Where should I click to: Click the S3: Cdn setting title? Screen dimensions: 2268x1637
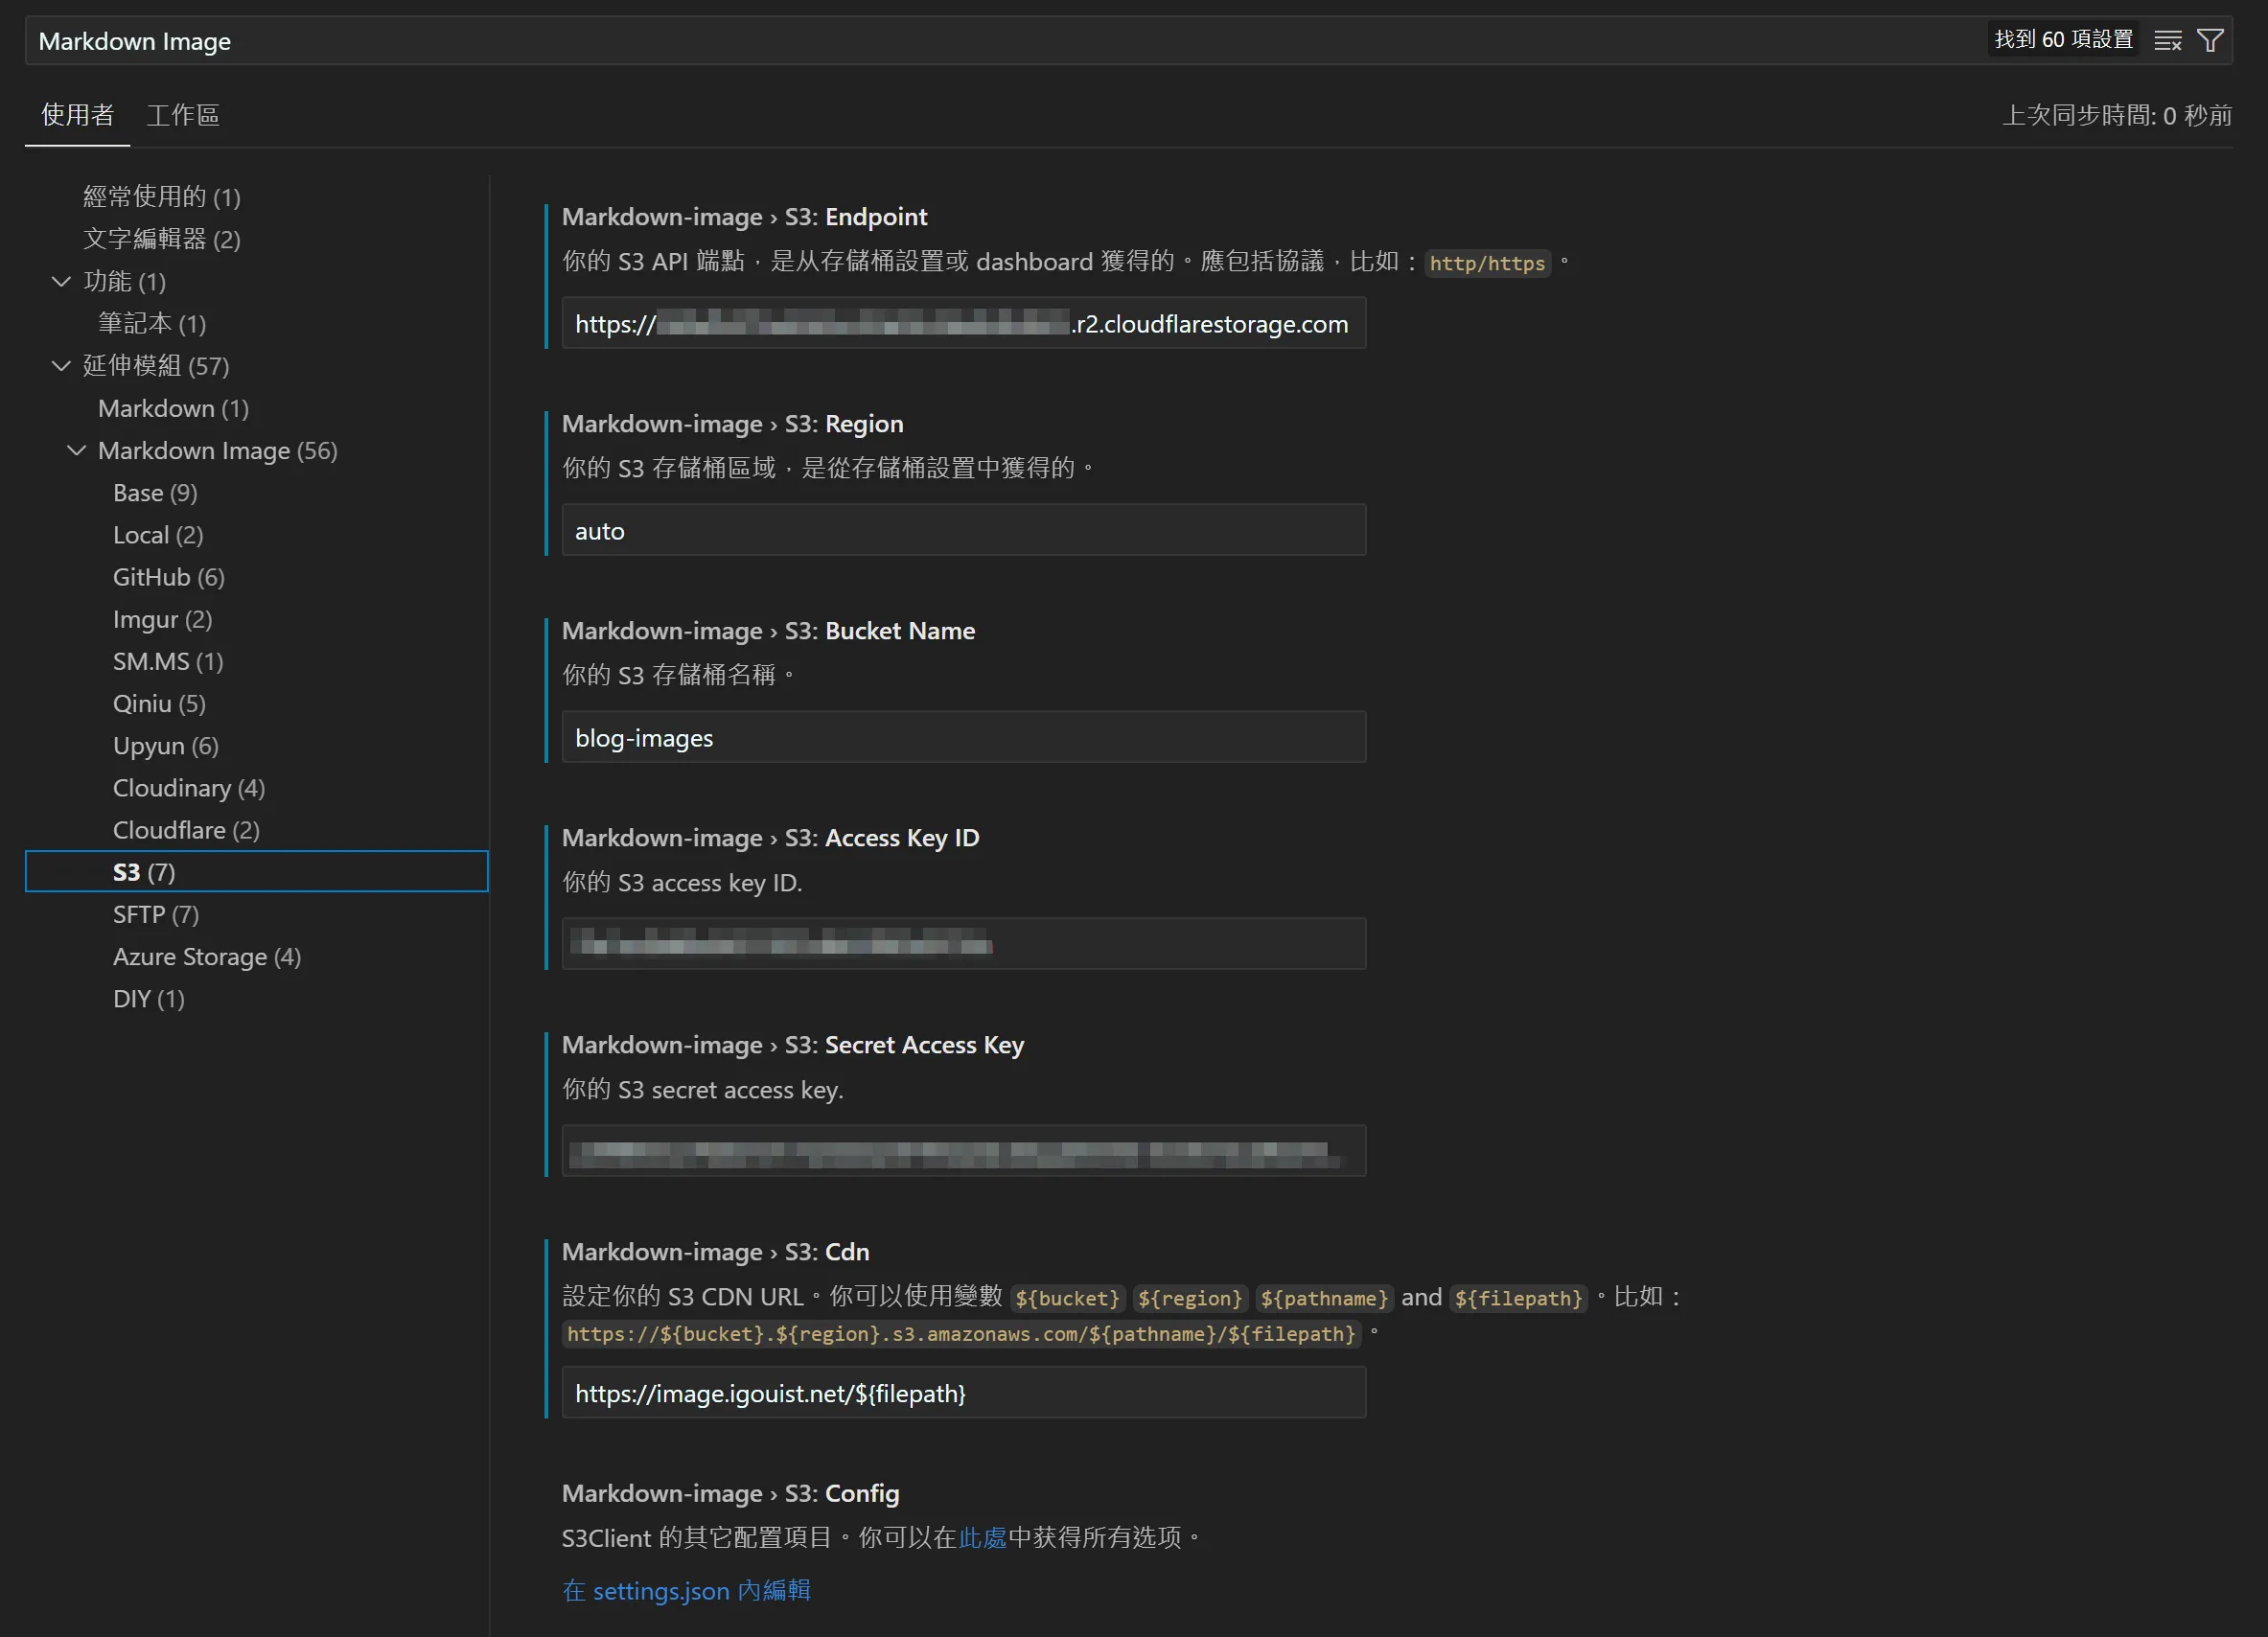pos(715,1251)
